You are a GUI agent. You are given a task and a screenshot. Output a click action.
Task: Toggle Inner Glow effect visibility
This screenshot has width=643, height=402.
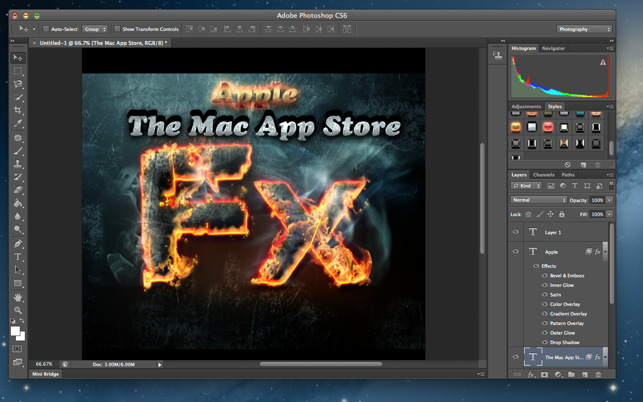[545, 285]
